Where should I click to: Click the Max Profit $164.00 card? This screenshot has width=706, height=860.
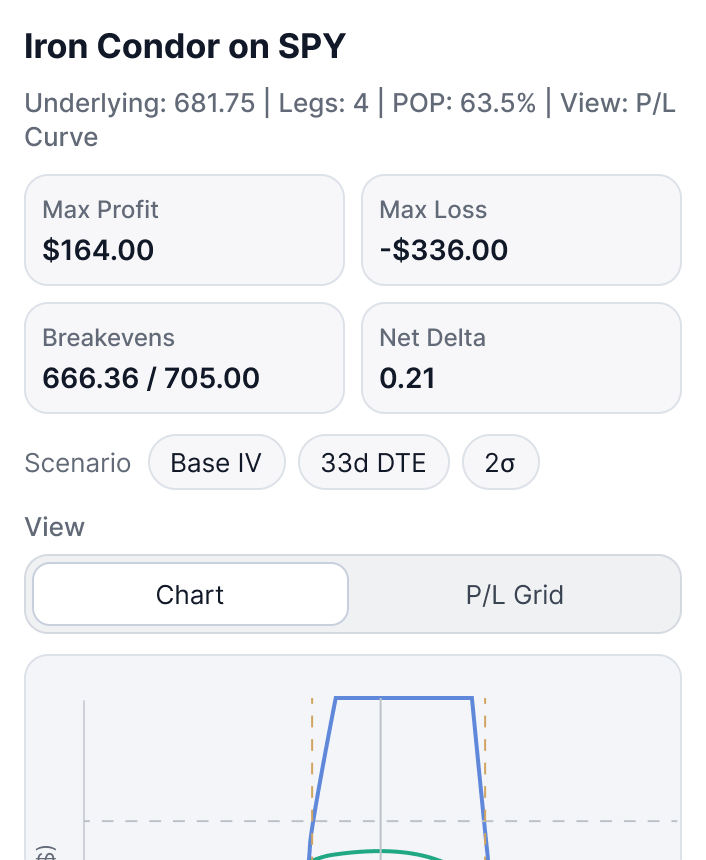(184, 230)
